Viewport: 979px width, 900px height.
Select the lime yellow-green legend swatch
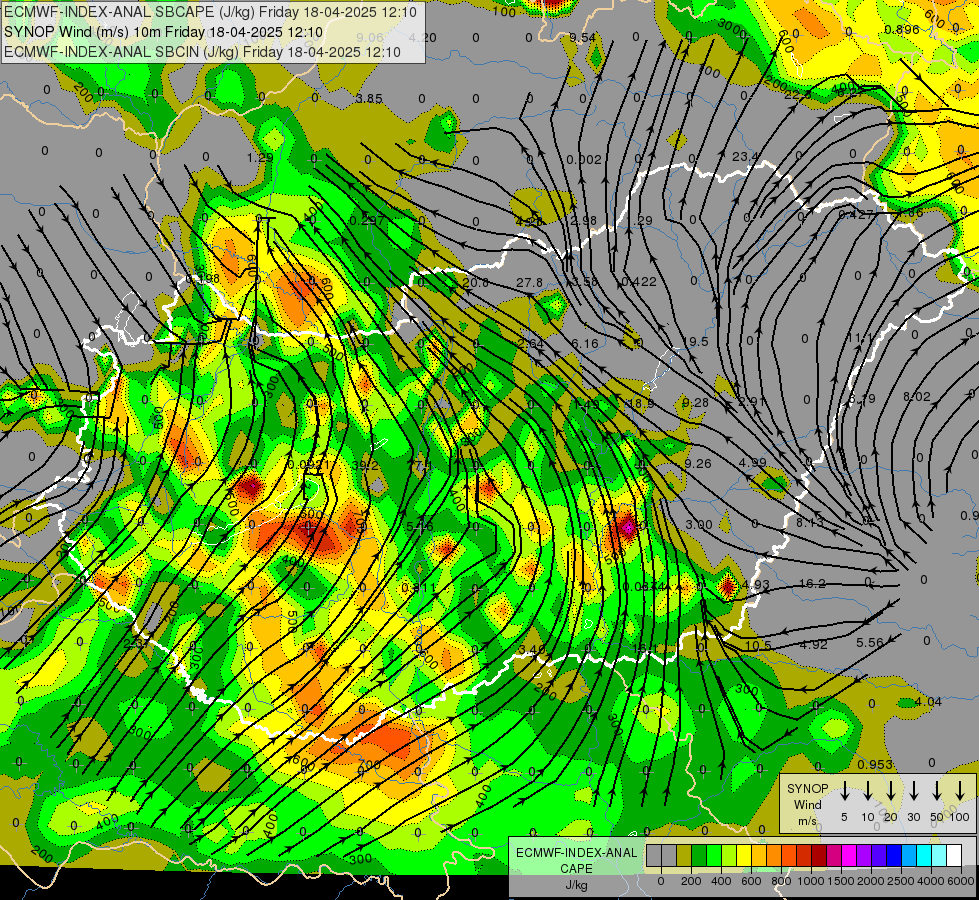[x=729, y=855]
